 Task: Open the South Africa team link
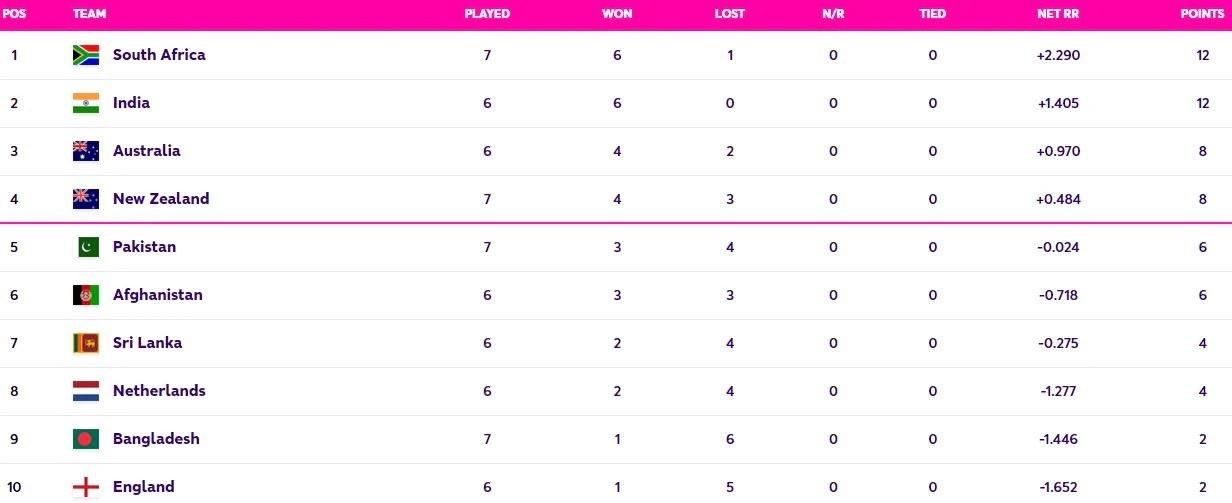click(x=159, y=55)
